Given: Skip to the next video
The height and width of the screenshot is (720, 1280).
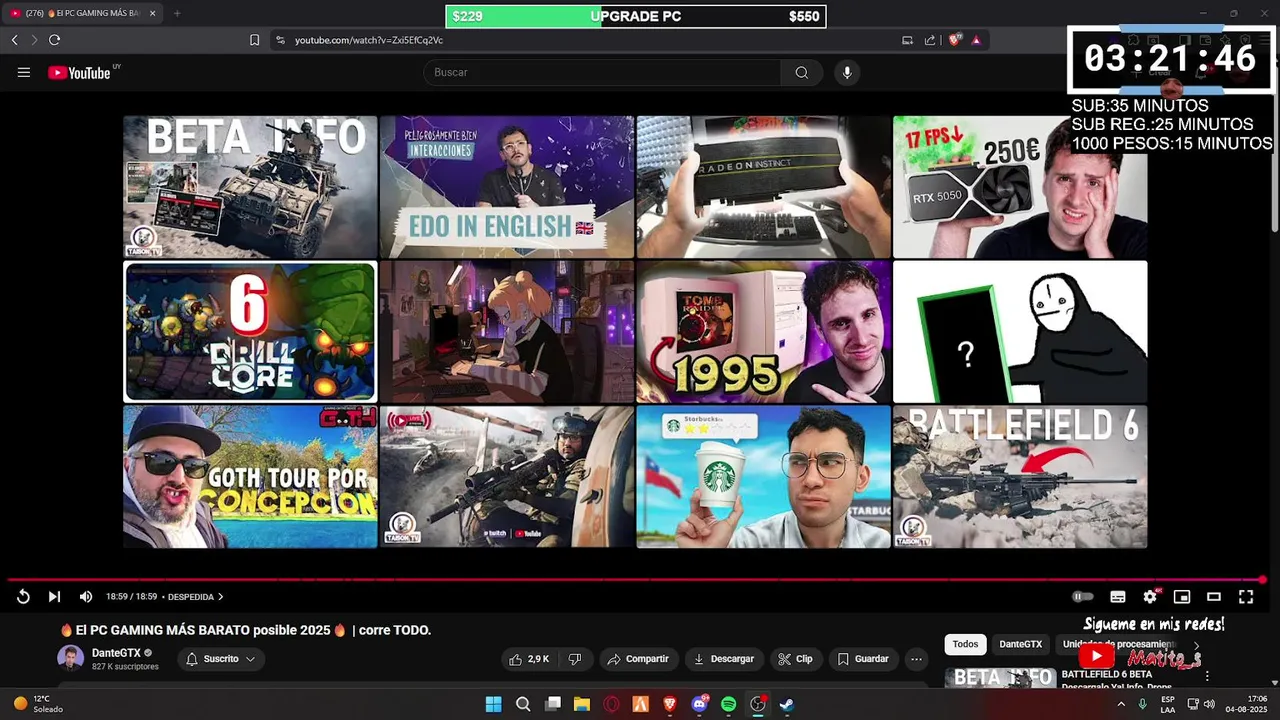Looking at the screenshot, I should pyautogui.click(x=54, y=597).
